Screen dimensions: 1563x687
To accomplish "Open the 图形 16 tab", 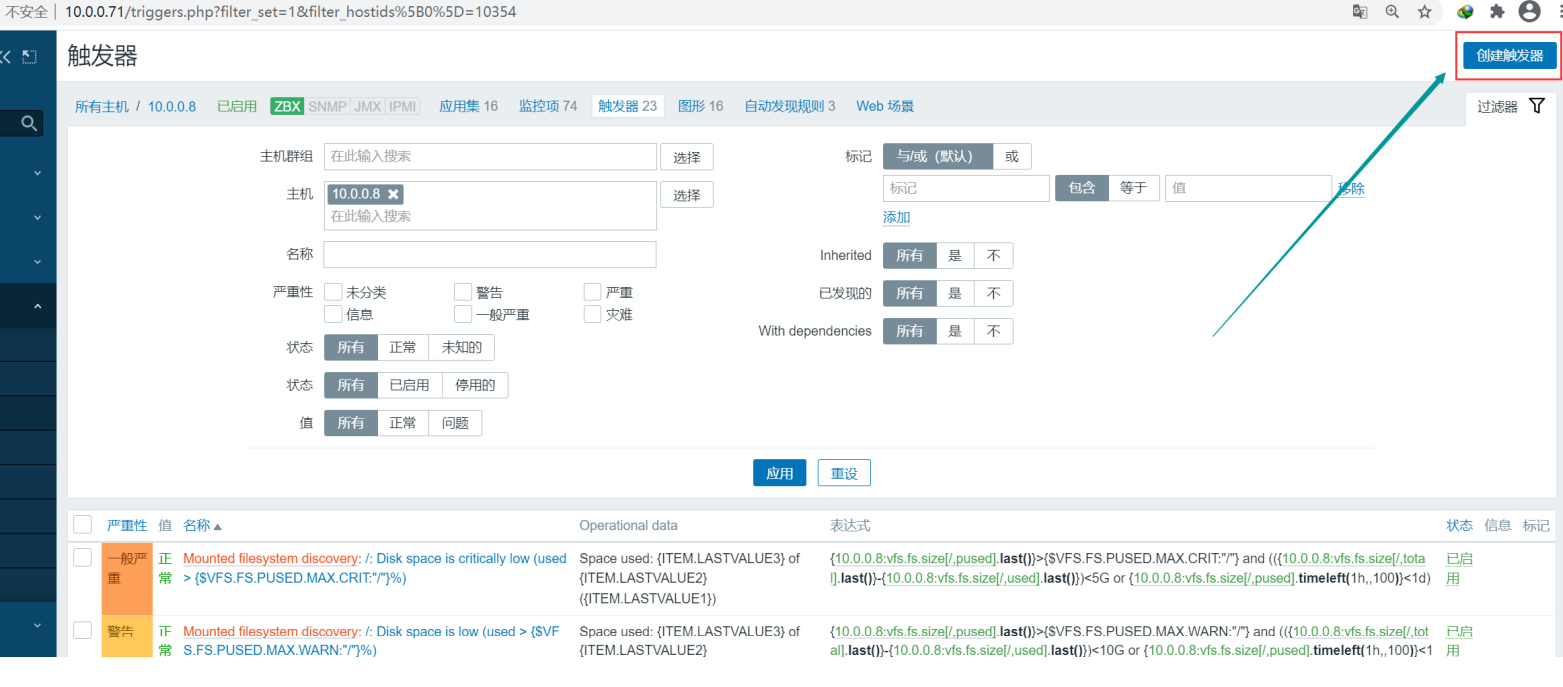I will [x=700, y=106].
